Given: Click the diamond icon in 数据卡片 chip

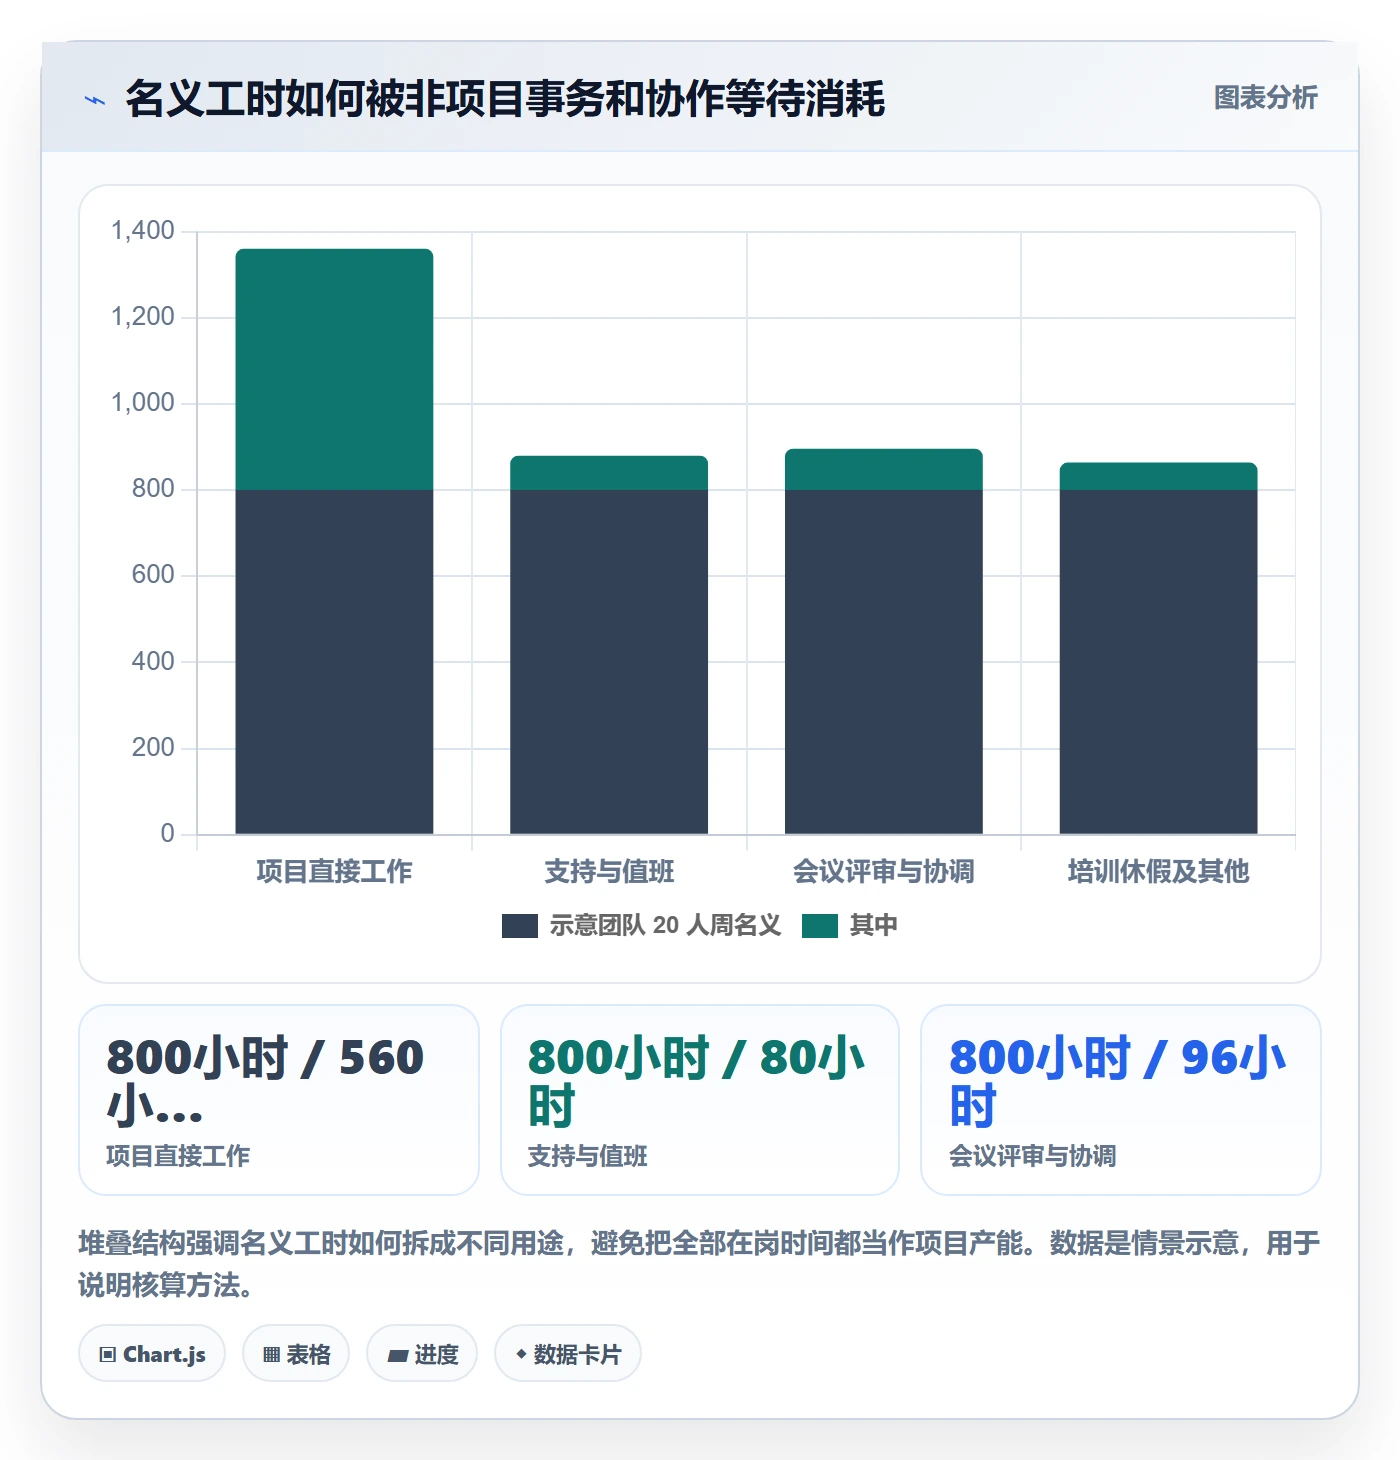Looking at the screenshot, I should pyautogui.click(x=521, y=1354).
